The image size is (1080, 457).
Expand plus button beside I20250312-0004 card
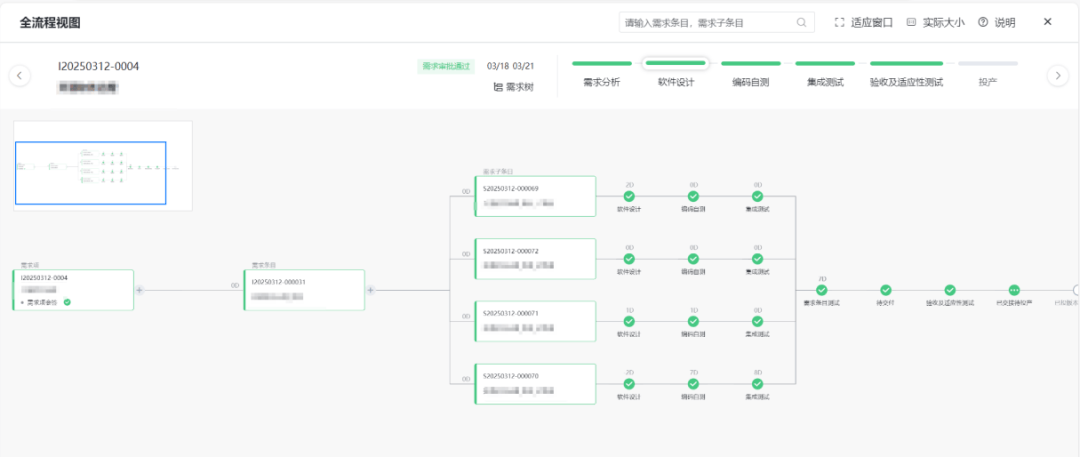[139, 290]
